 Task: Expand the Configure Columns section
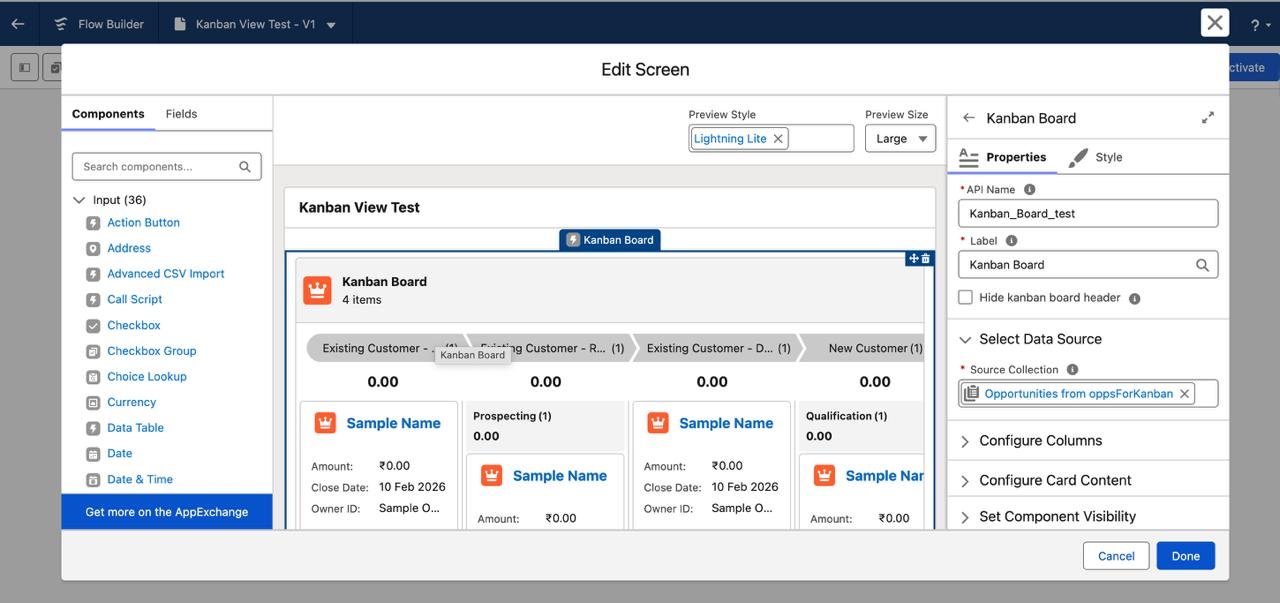point(1040,441)
